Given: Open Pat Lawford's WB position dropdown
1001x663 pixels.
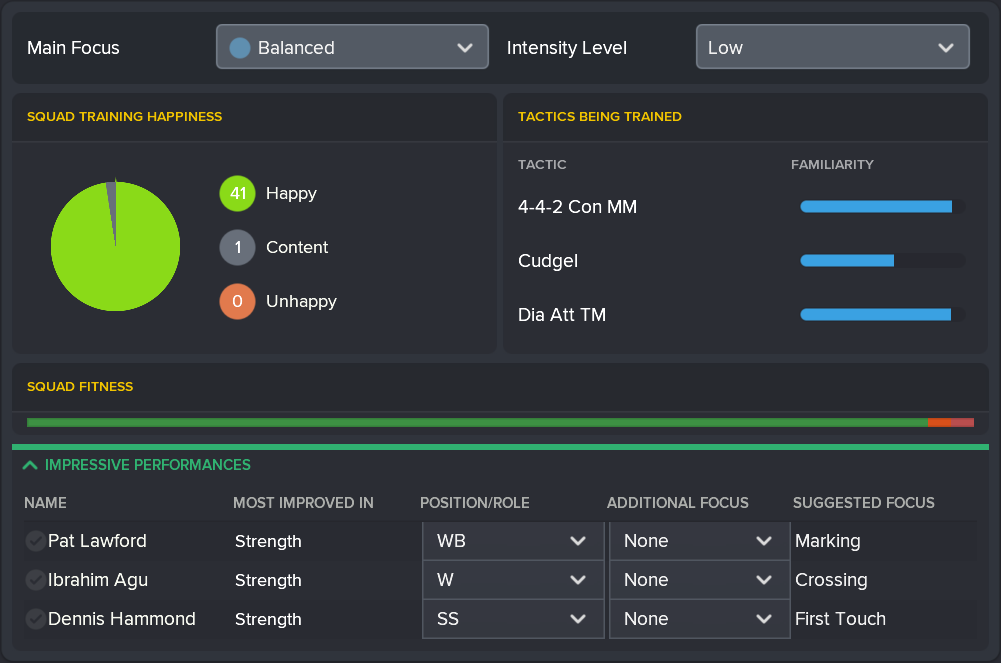Looking at the screenshot, I should 512,540.
